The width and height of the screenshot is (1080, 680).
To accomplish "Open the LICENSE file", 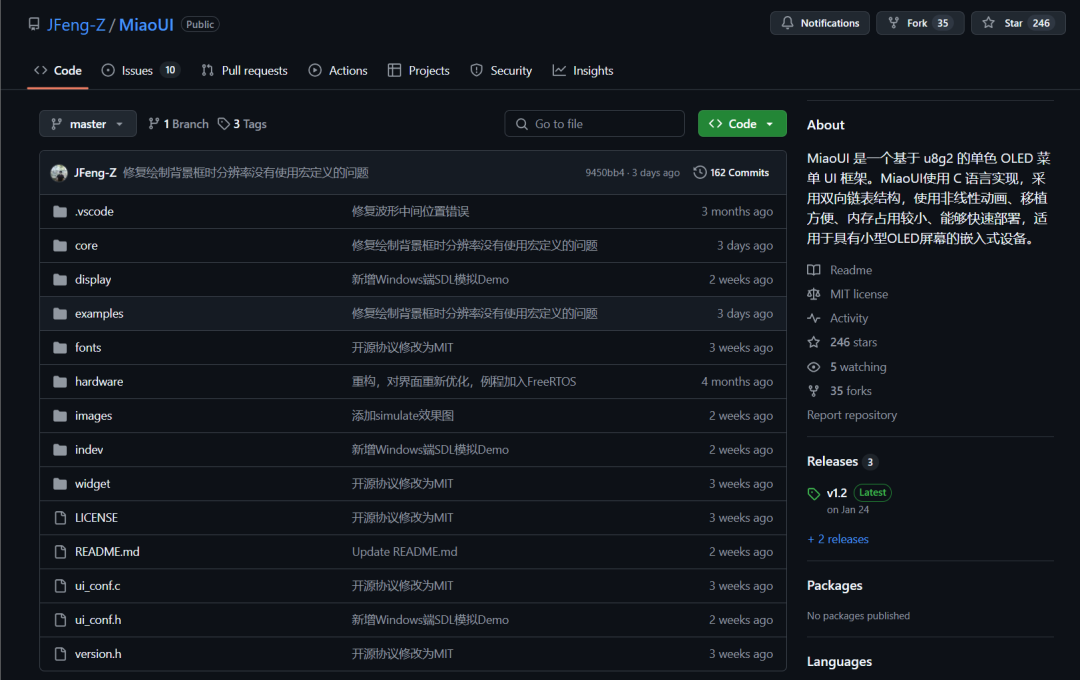I will 96,518.
